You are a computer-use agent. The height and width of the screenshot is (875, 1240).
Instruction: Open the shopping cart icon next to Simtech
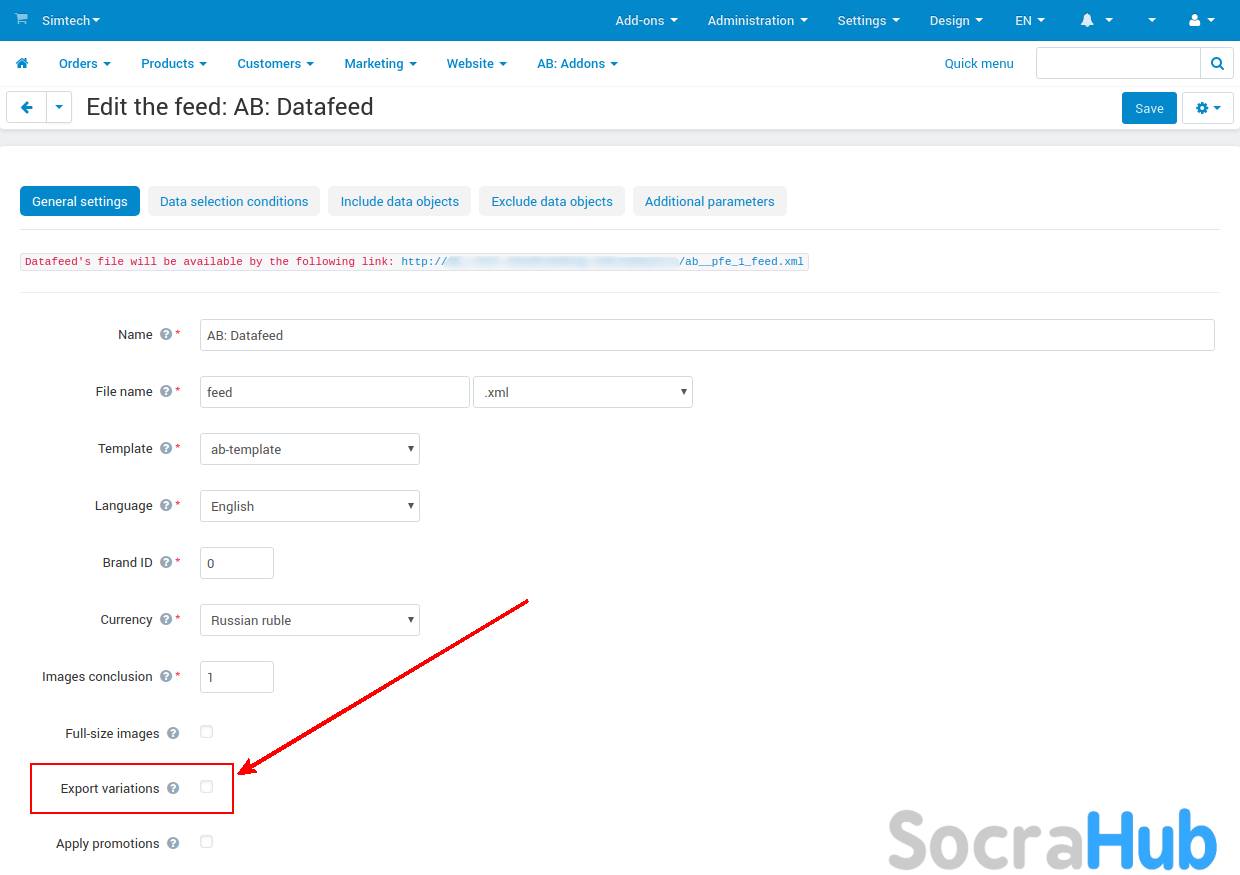click(x=21, y=20)
